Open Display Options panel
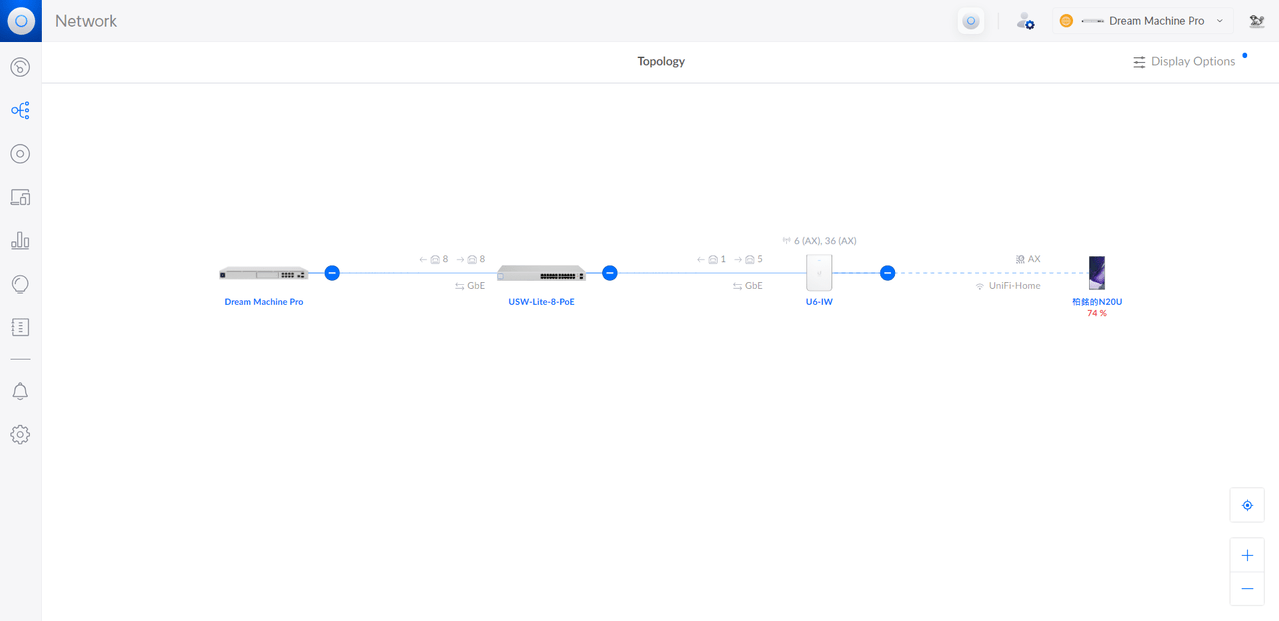Image resolution: width=1279 pixels, height=621 pixels. click(x=1184, y=61)
